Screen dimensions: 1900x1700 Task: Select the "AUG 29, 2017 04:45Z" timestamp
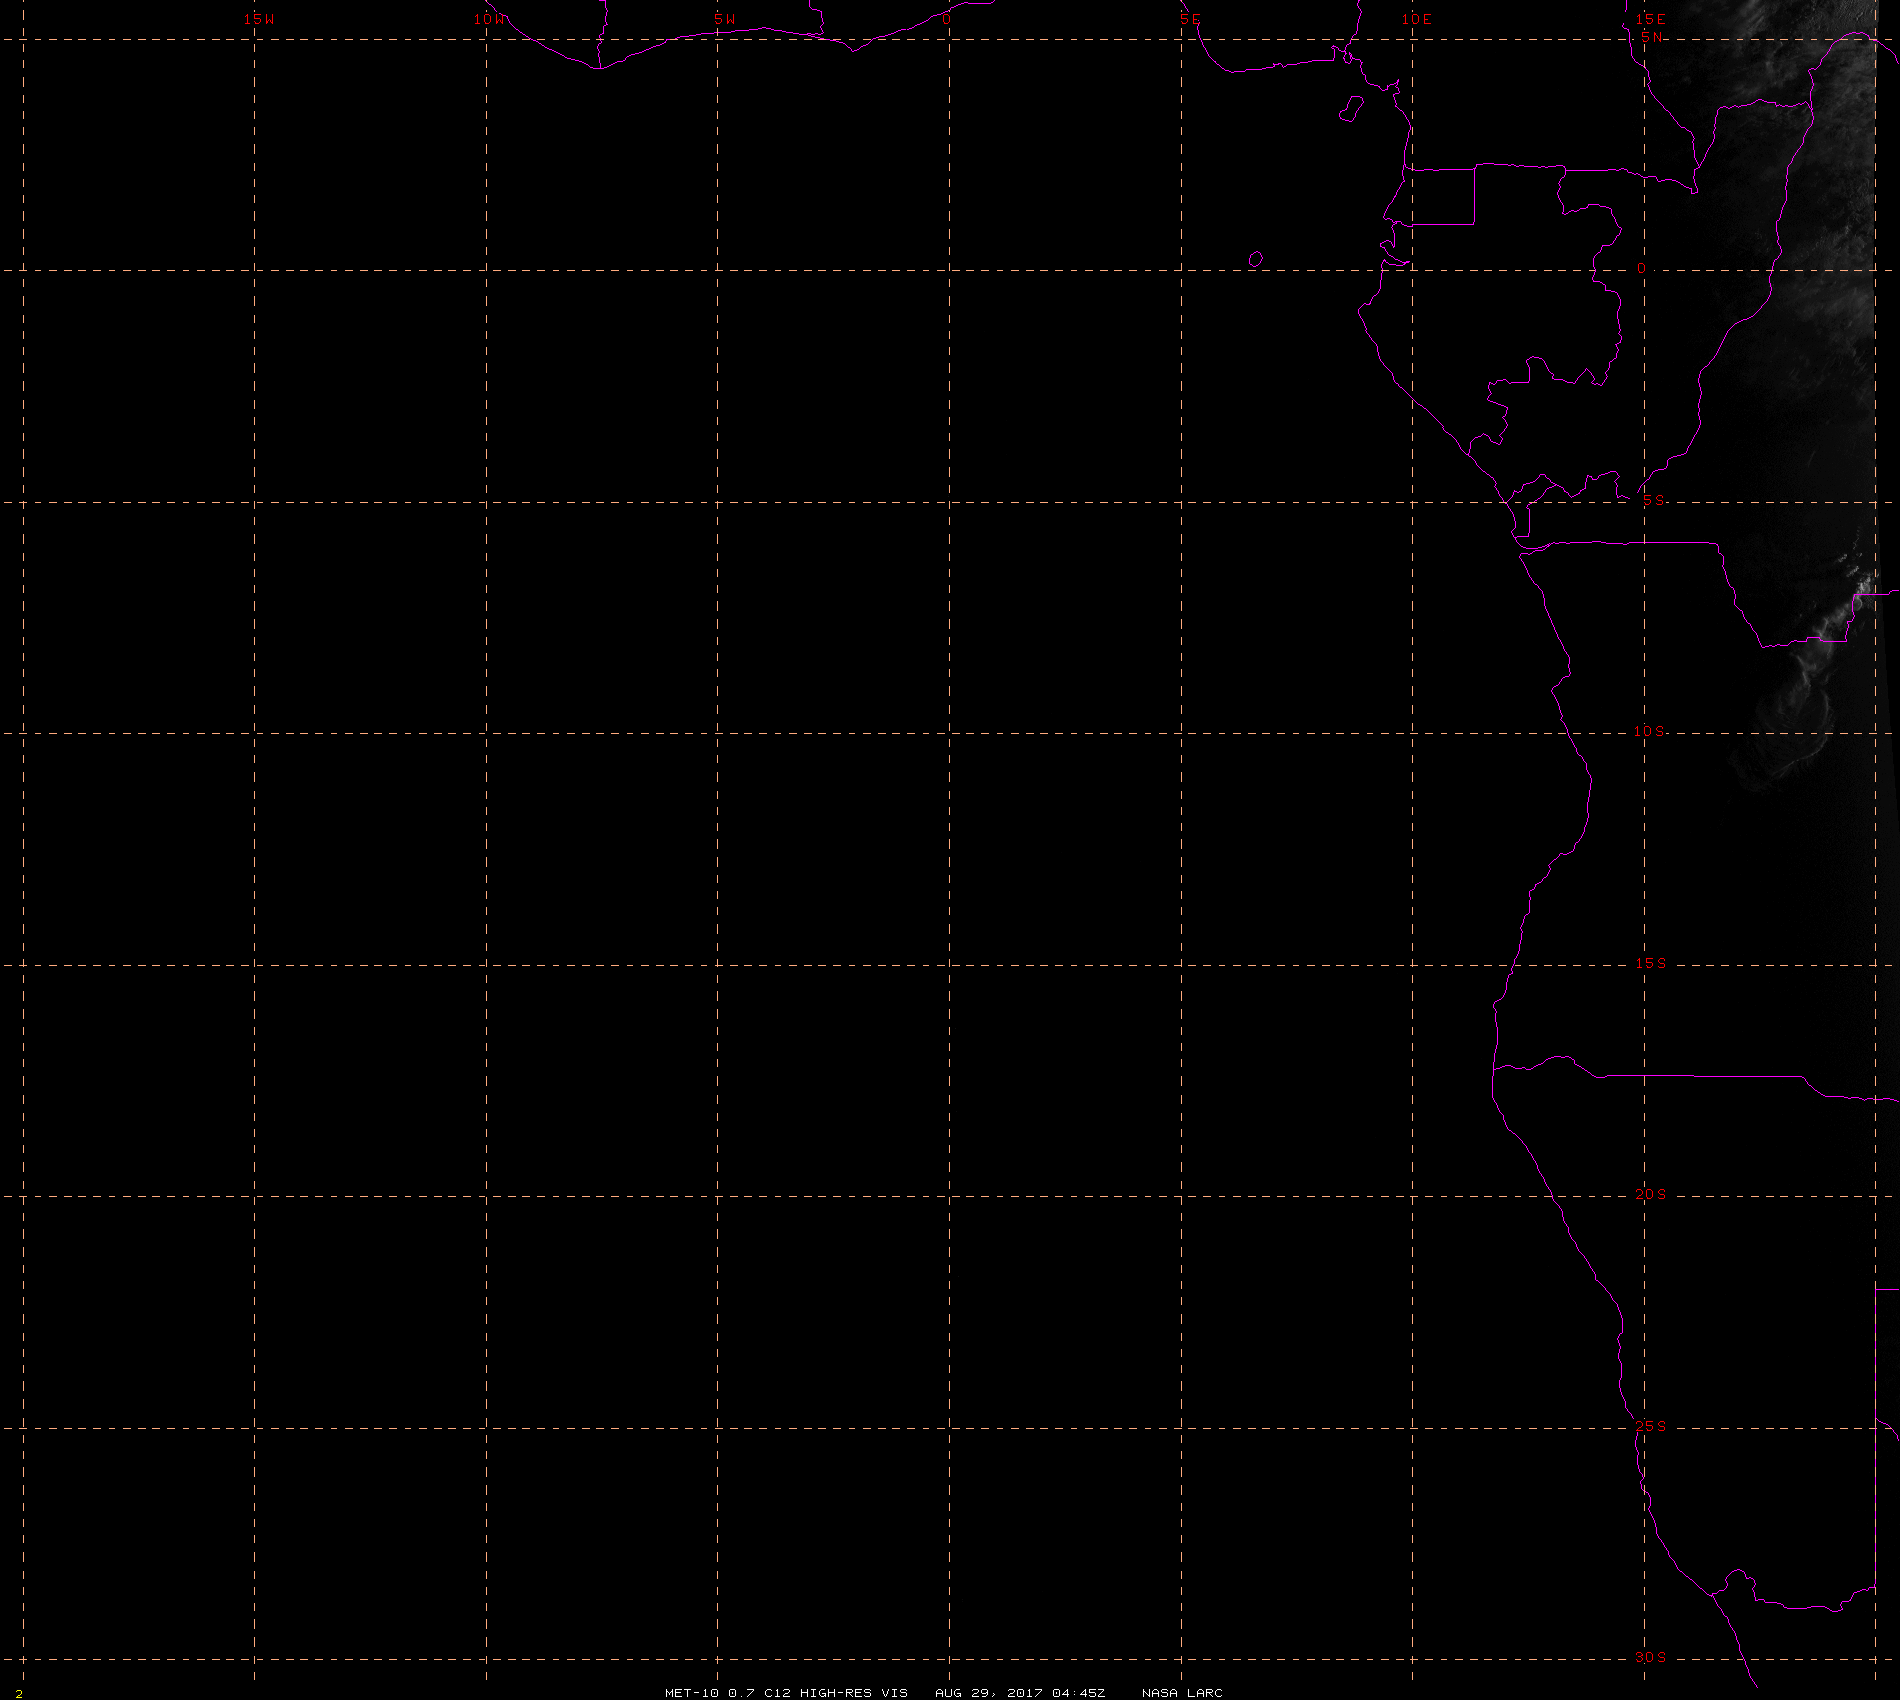[1020, 1692]
